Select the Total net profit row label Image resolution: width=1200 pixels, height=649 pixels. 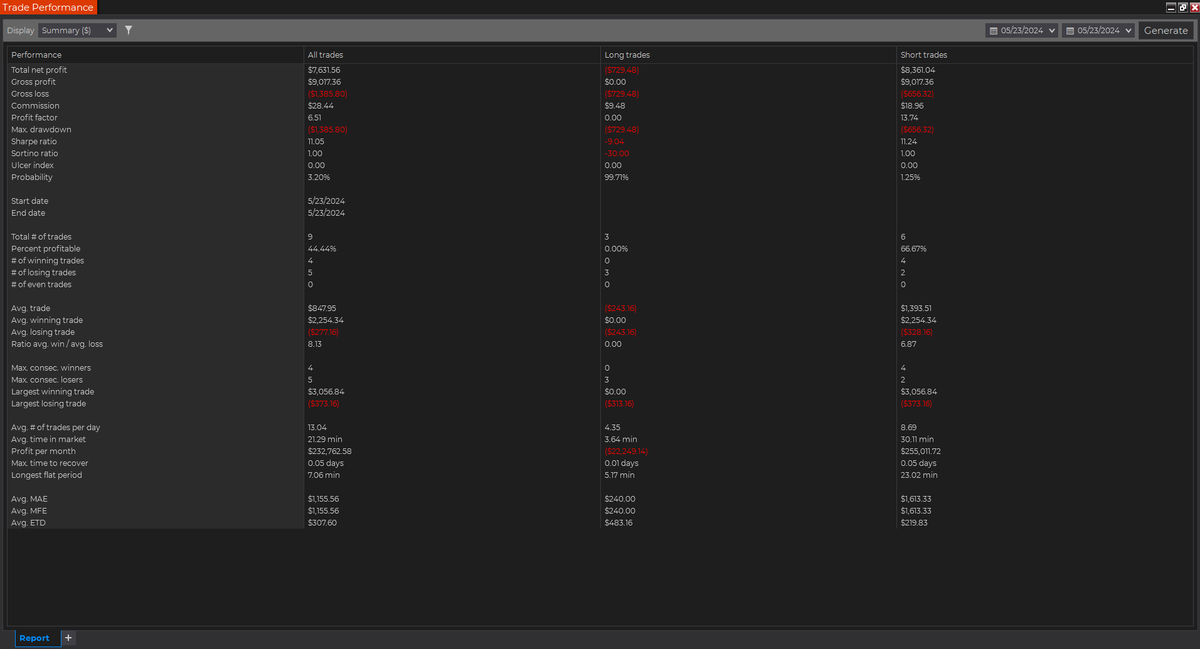pos(39,70)
